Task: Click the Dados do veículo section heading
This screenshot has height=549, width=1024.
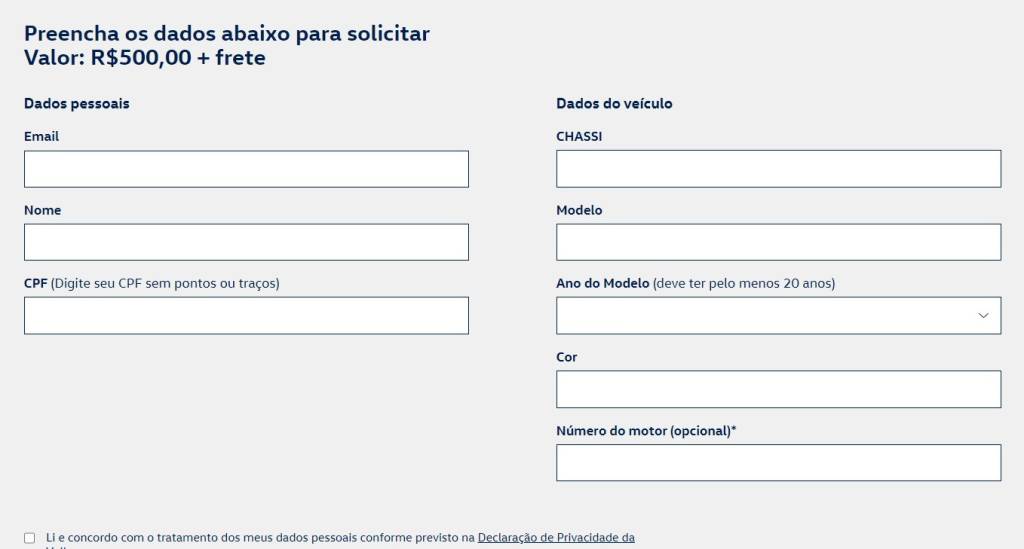Action: [x=614, y=104]
